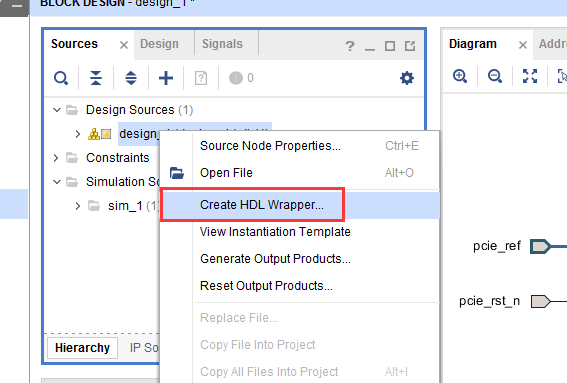Collapse the Simulation Sources tree node

tap(57, 182)
